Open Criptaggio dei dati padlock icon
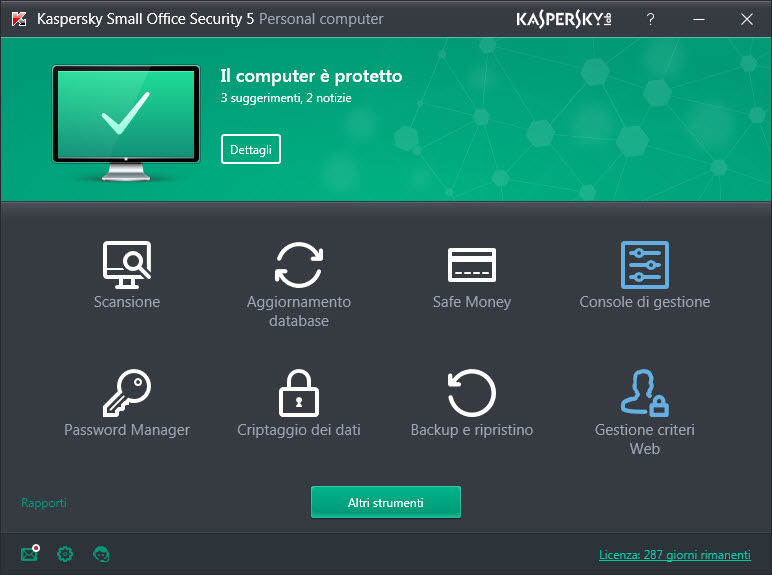Screen dimensions: 772x575 coord(299,393)
